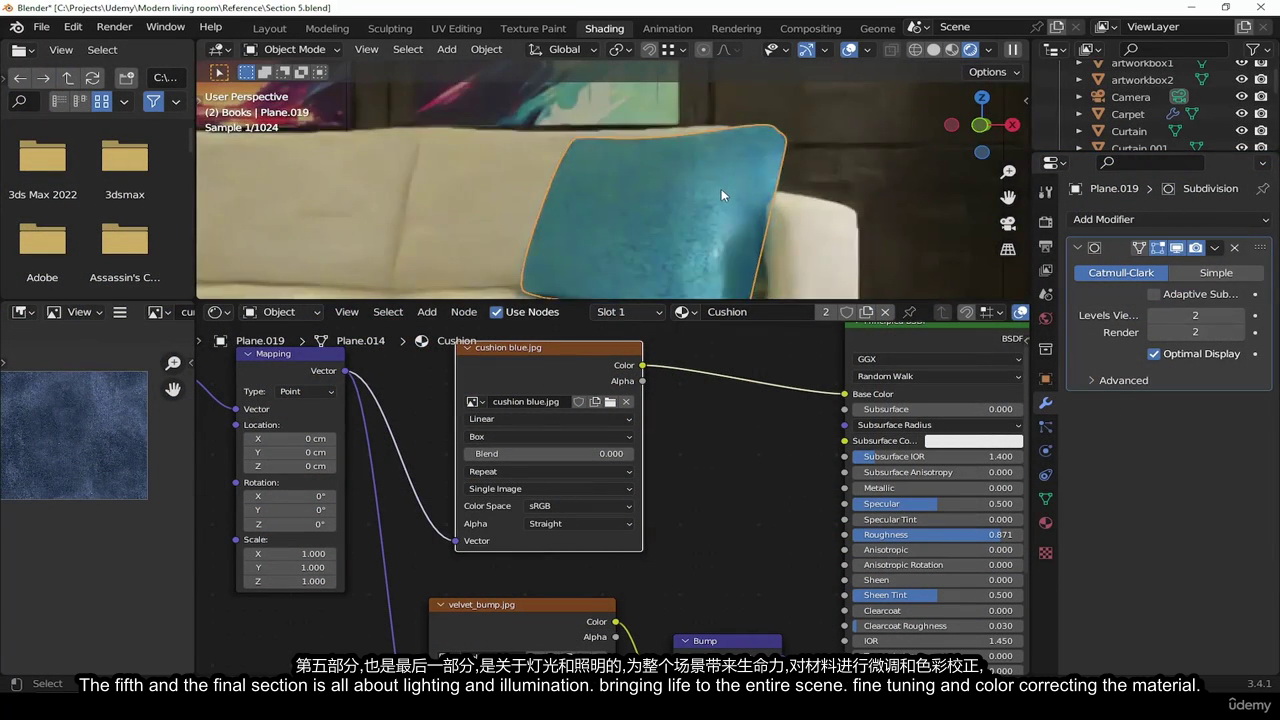Open the Mapping Type Point dropdown
Viewport: 1280px width, 720px height.
pos(305,391)
